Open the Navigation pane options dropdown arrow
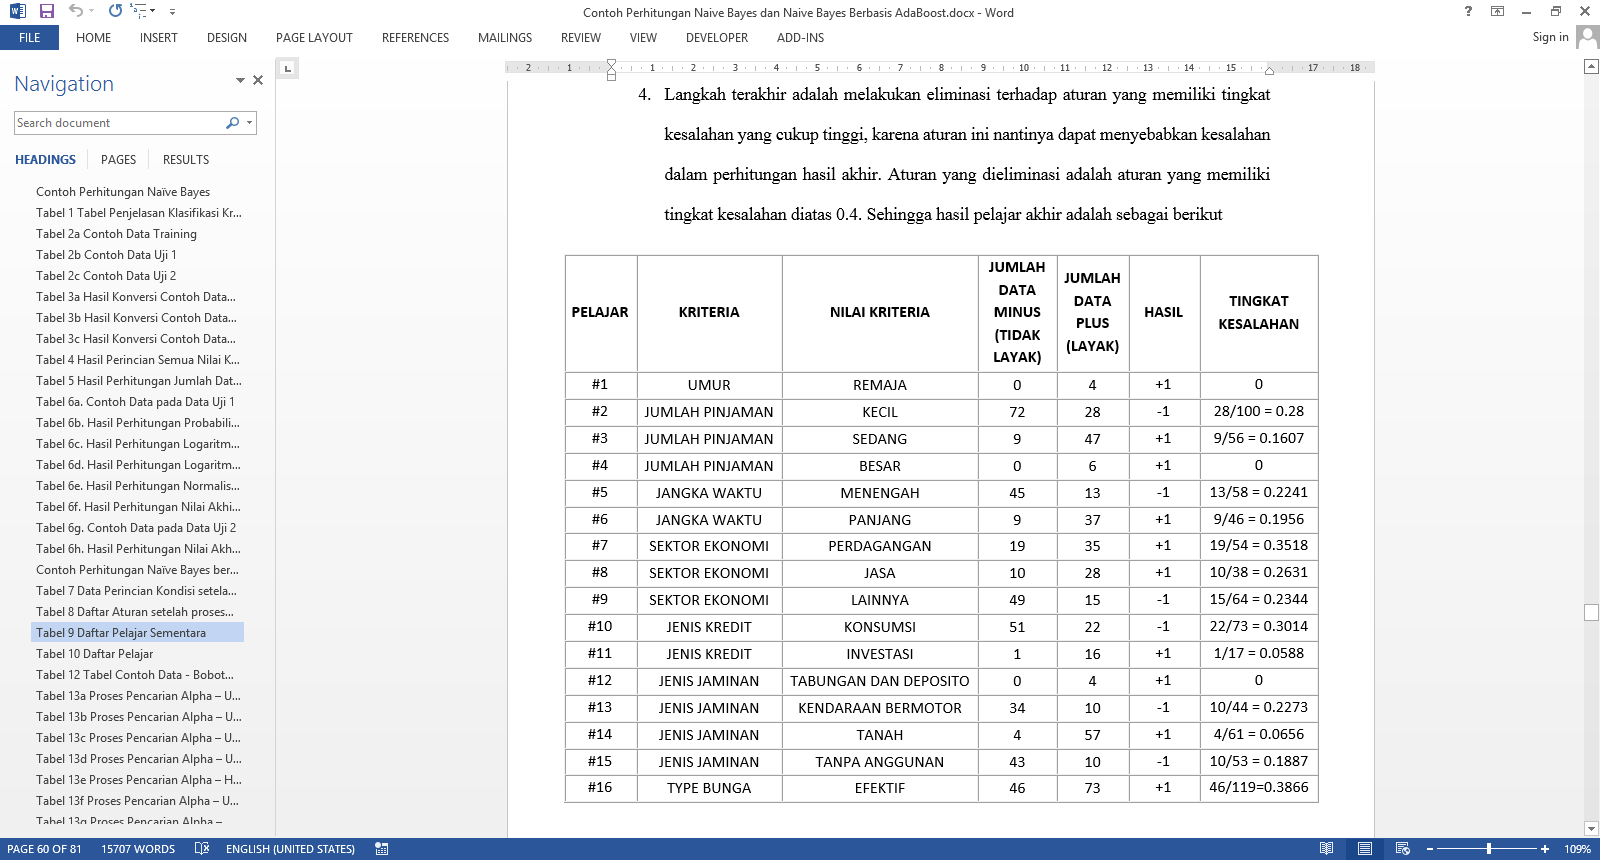Viewport: 1600px width, 860px height. pyautogui.click(x=240, y=80)
